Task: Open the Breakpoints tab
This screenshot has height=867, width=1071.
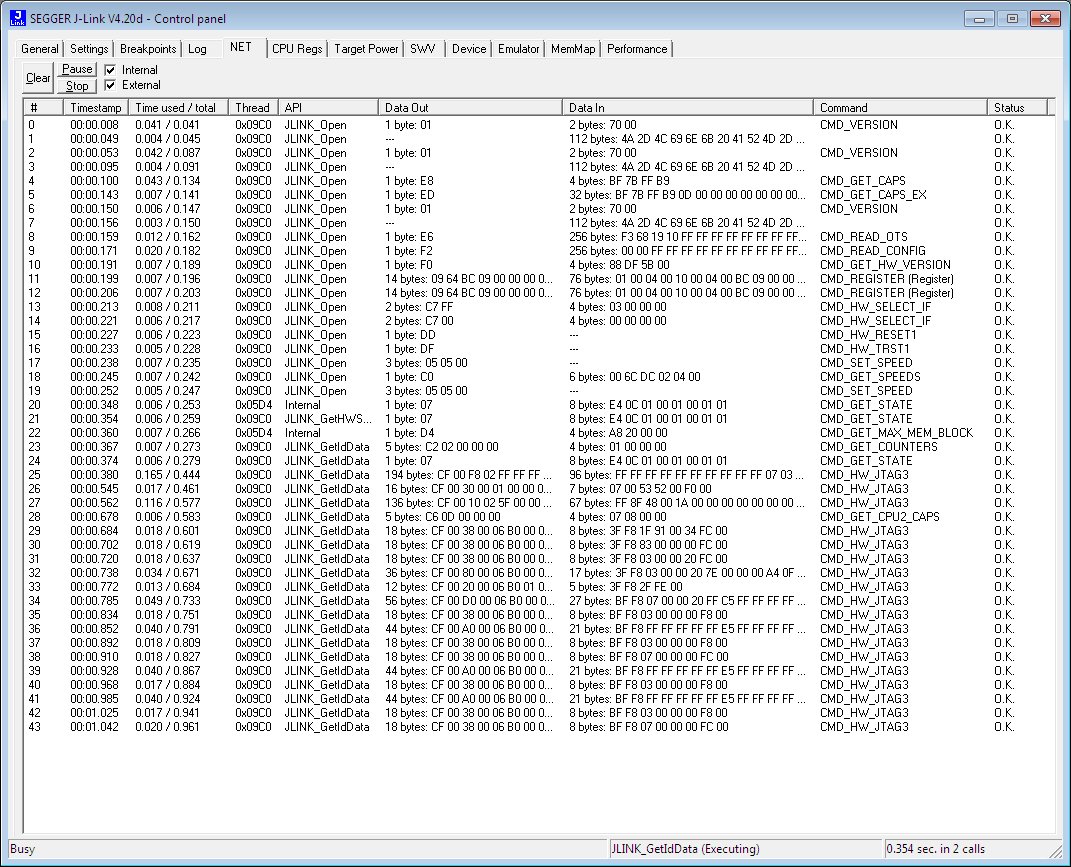Action: [148, 49]
